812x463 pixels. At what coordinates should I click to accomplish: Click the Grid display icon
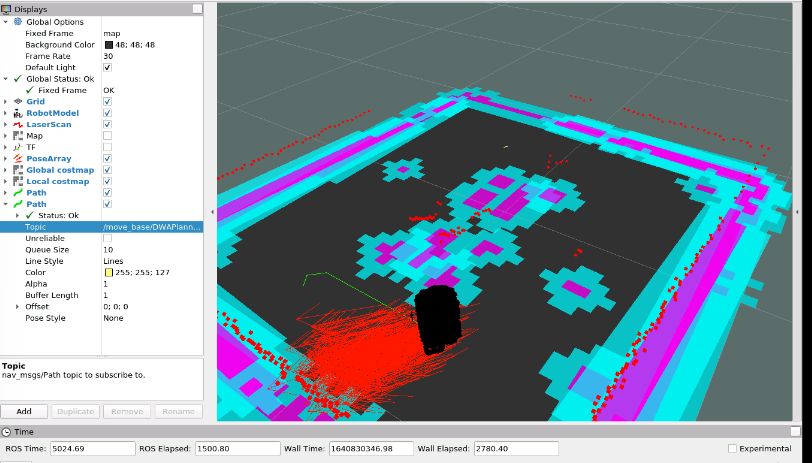pos(18,102)
